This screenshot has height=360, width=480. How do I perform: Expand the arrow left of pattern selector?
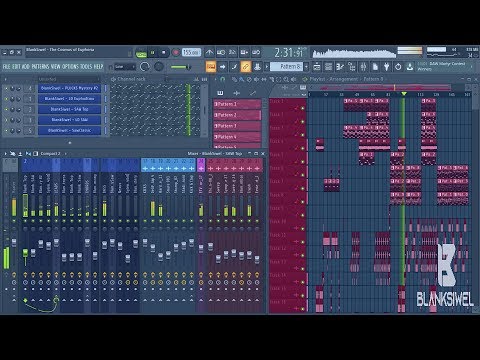pyautogui.click(x=266, y=67)
